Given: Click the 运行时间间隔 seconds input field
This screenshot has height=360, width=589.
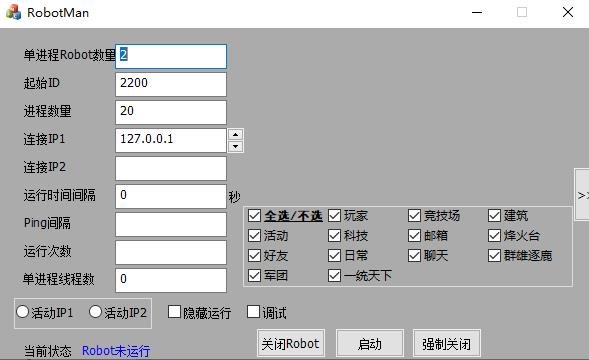Looking at the screenshot, I should (171, 196).
